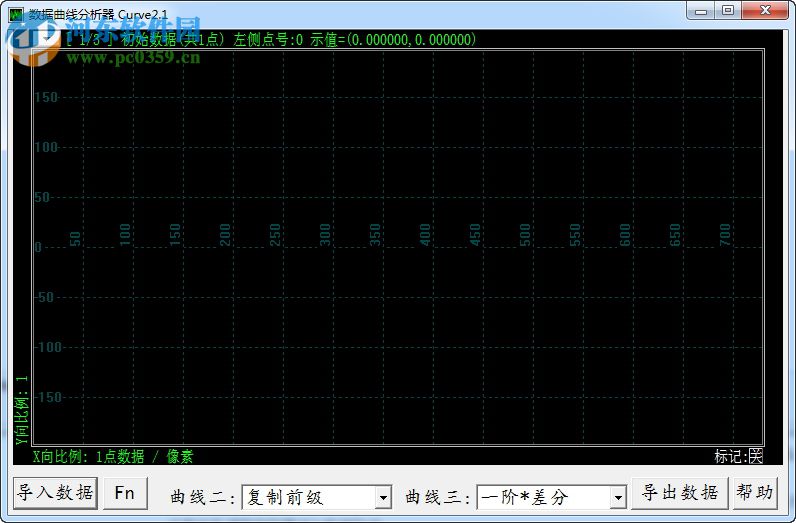Click the Y-axis label -100

coord(48,347)
